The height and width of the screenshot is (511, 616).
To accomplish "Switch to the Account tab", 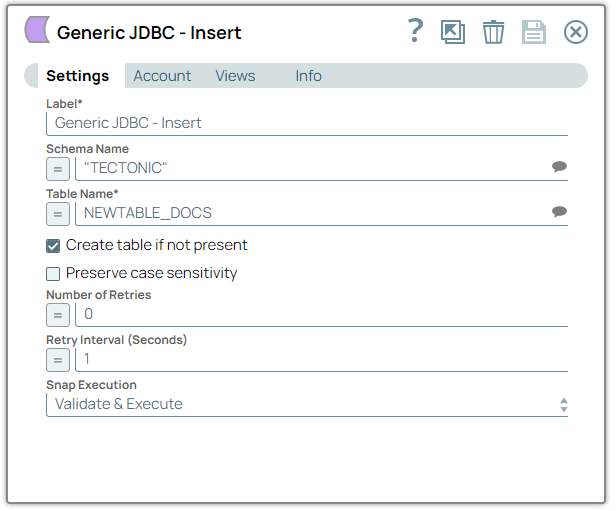I will [162, 76].
